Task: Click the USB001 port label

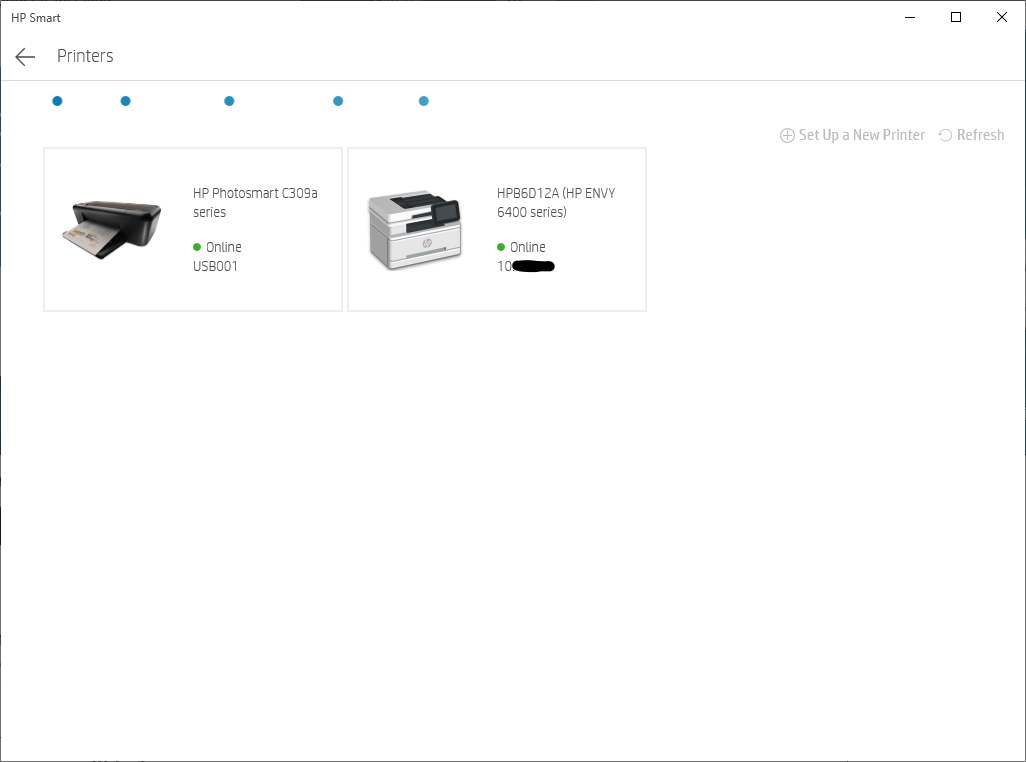Action: [215, 266]
